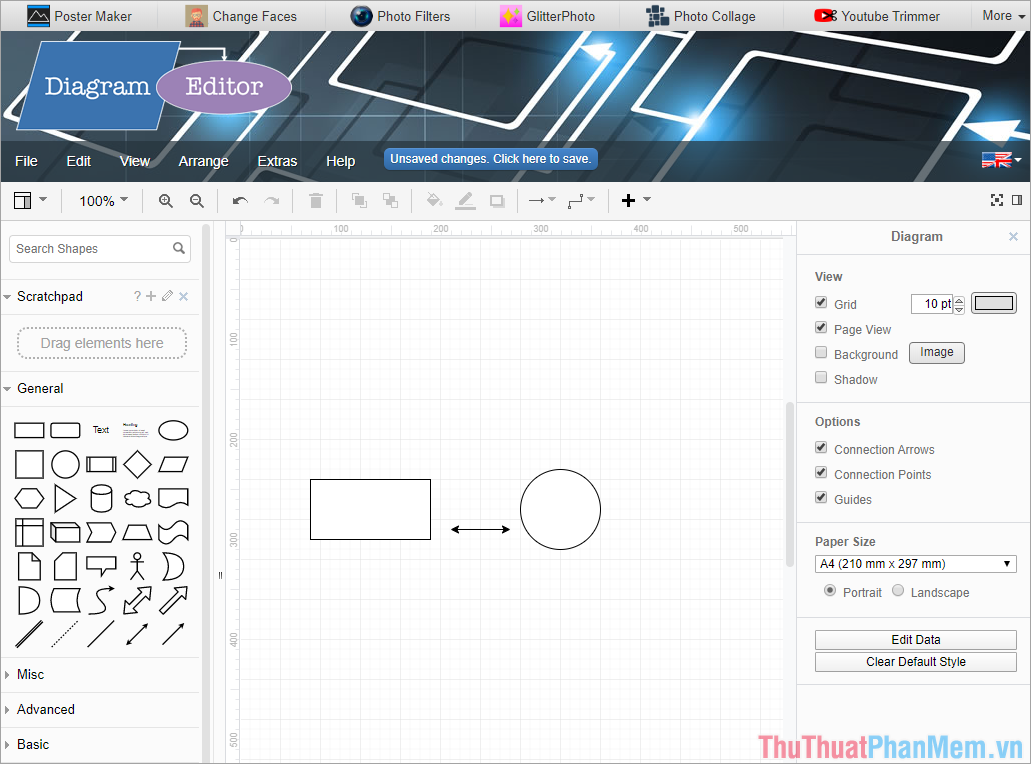Open the Fill Color tool
1031x764 pixels.
tap(434, 200)
